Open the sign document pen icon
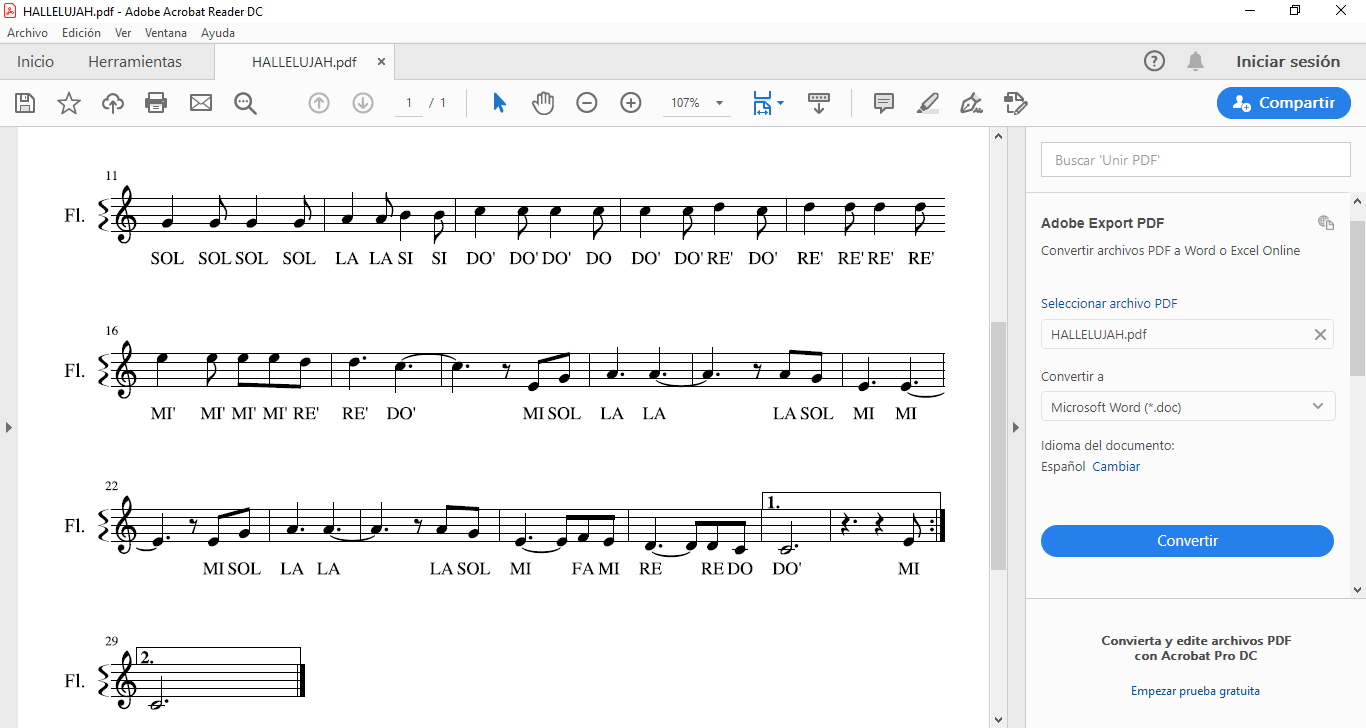The image size is (1366, 728). tap(971, 103)
